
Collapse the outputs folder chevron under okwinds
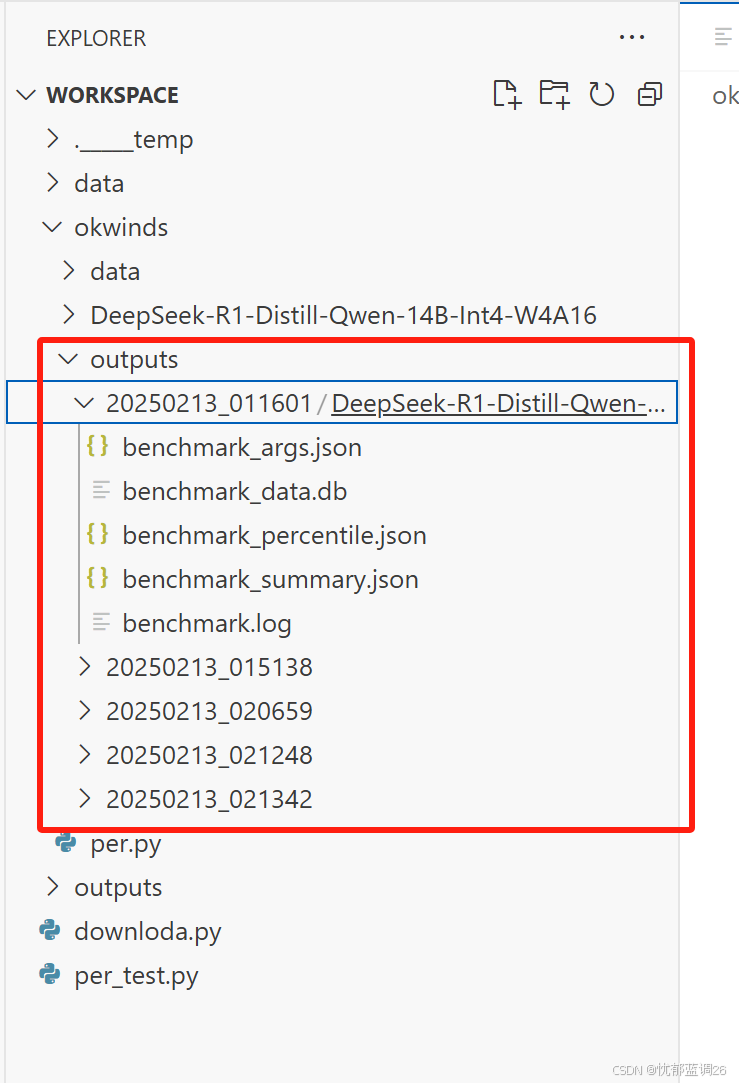(68, 358)
